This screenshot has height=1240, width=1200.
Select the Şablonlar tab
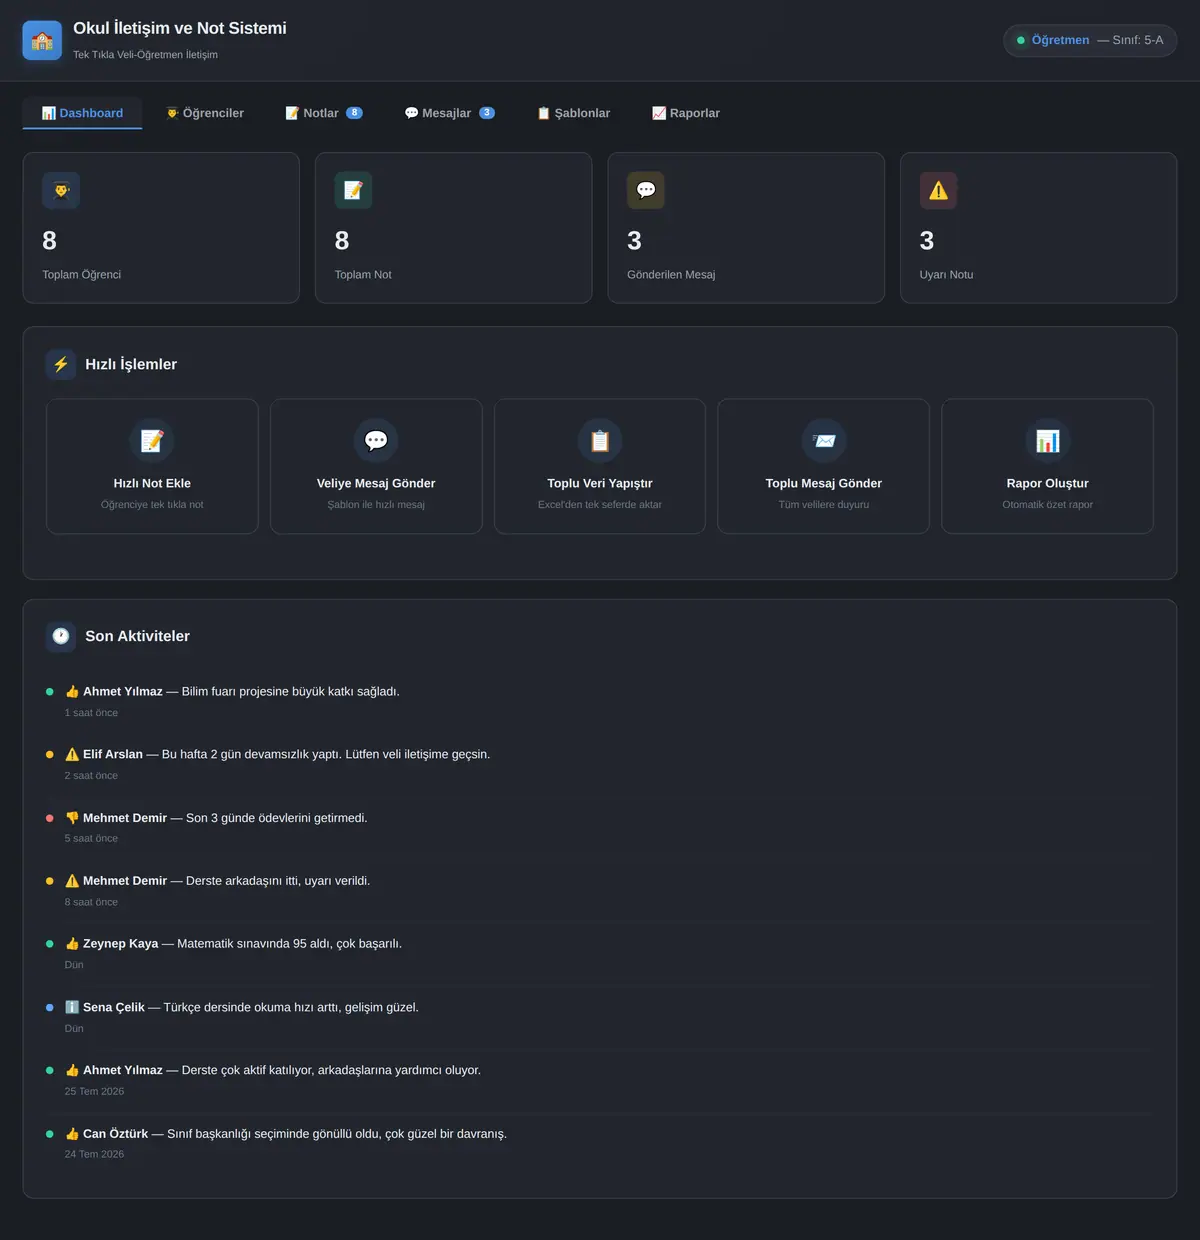coord(574,113)
